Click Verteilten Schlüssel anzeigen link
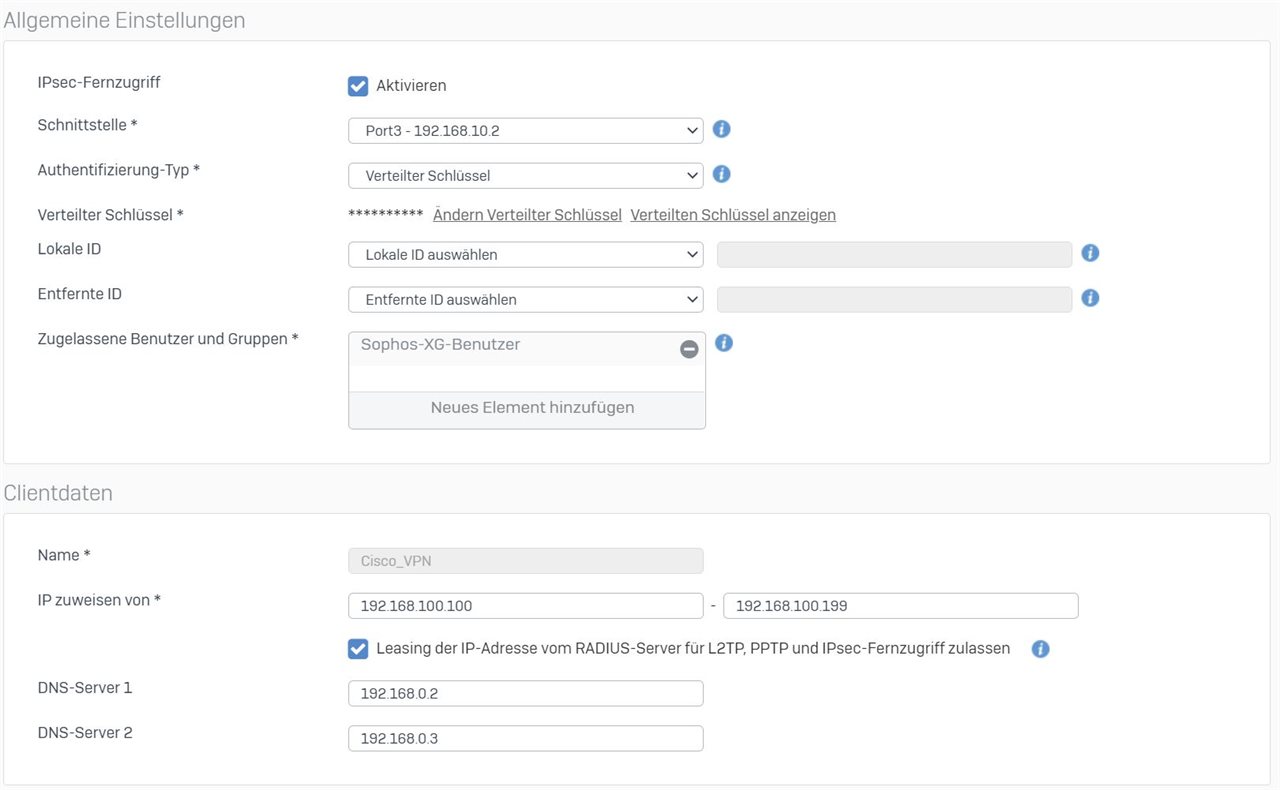The height and width of the screenshot is (790, 1280). click(x=733, y=215)
